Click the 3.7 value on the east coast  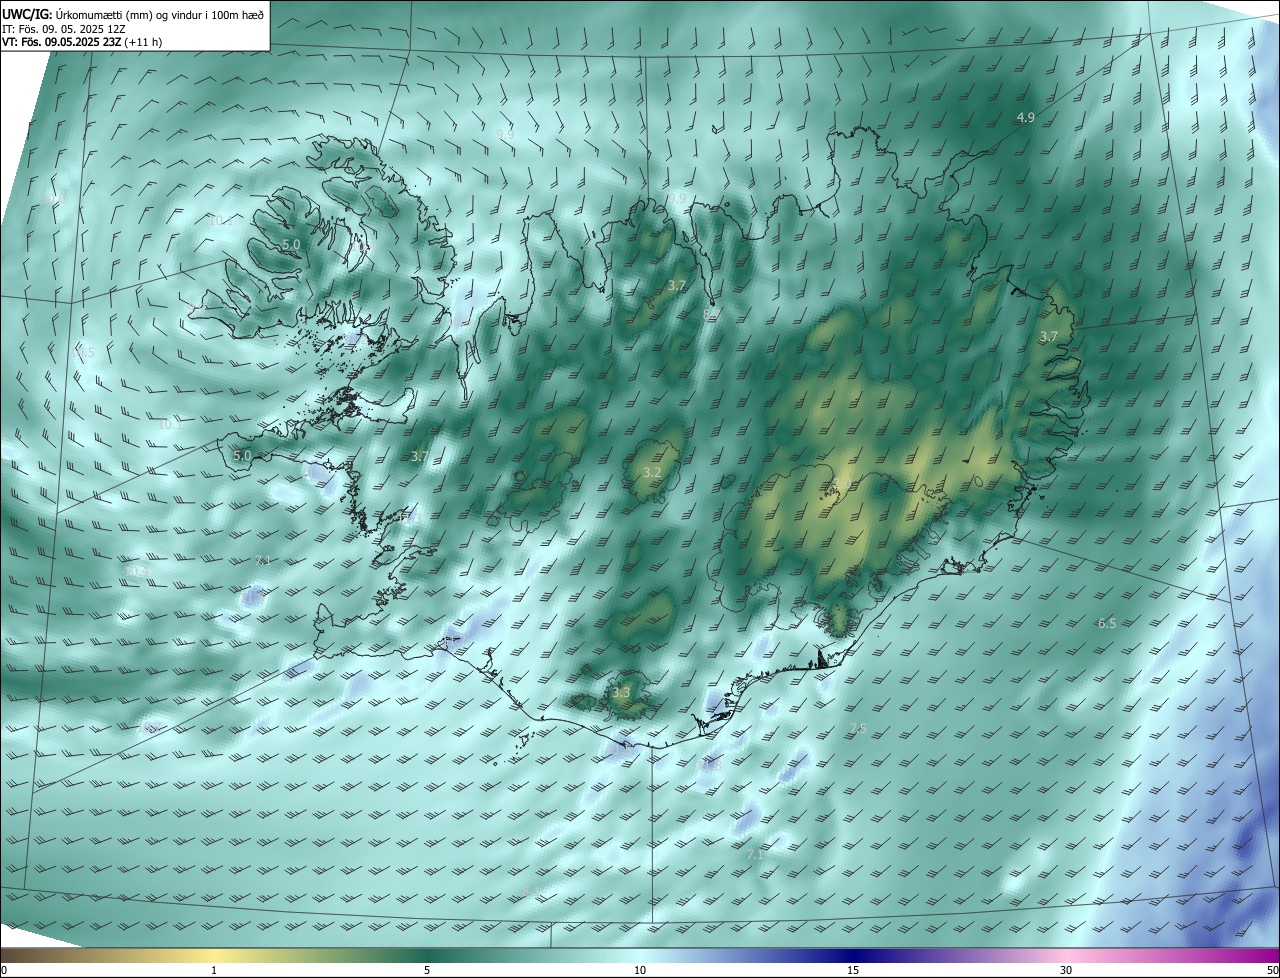[x=1049, y=336]
